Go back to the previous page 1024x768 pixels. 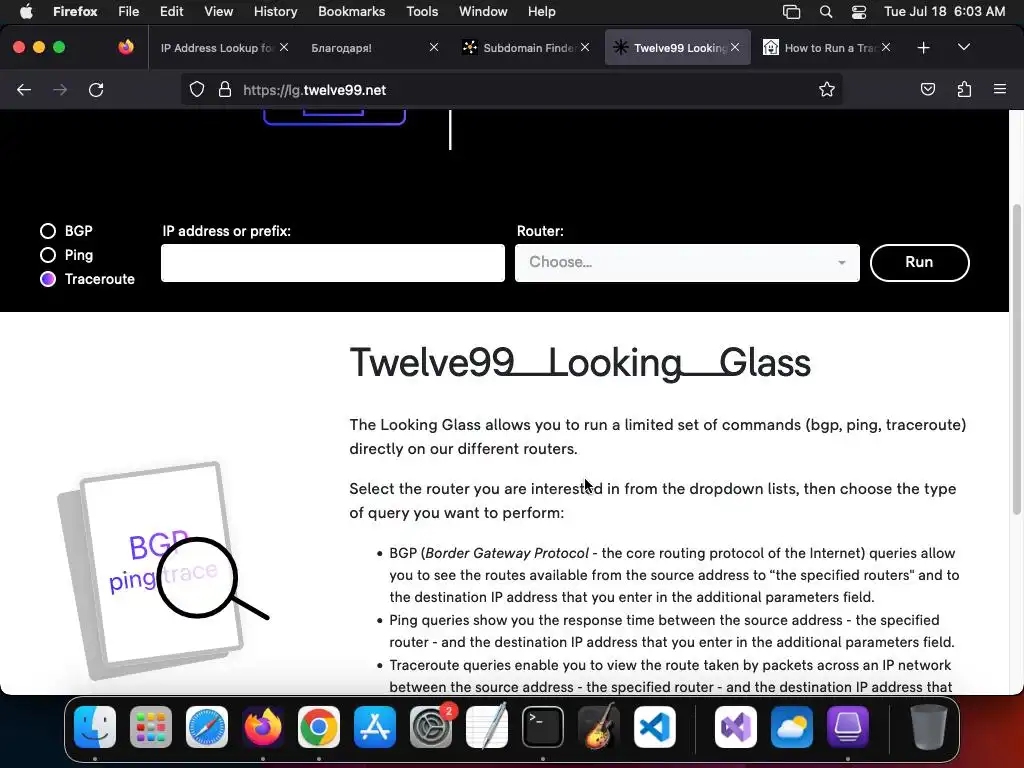[x=24, y=89]
